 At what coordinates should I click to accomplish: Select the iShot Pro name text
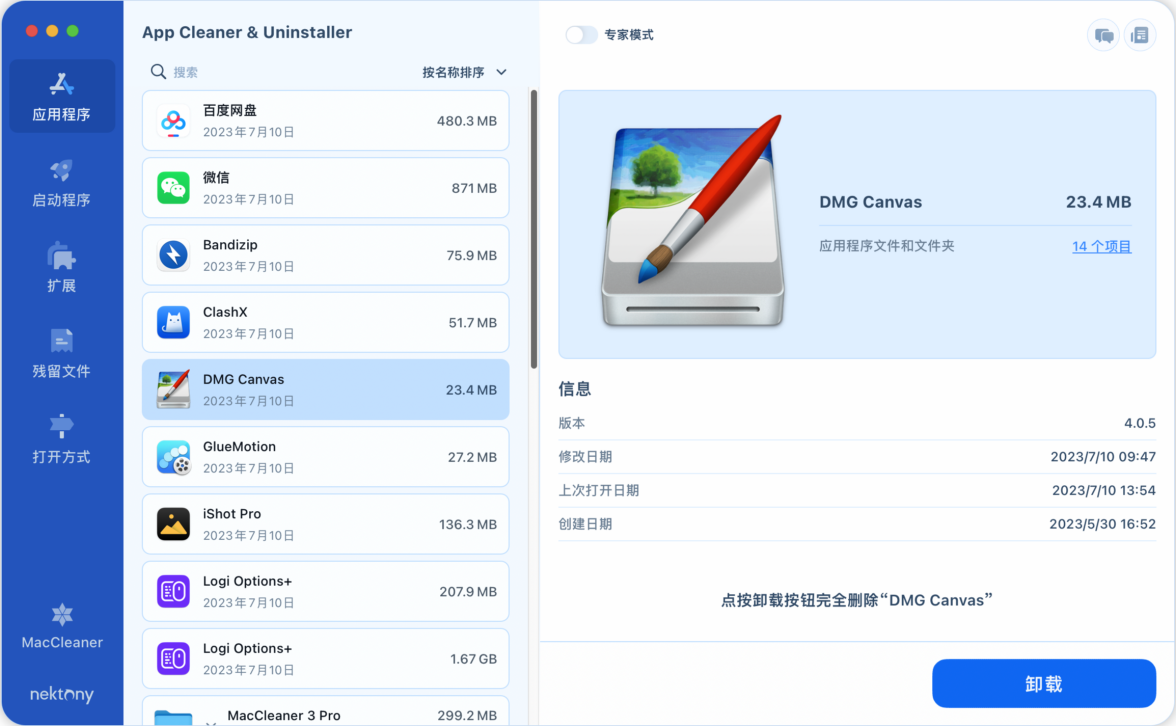pyautogui.click(x=232, y=514)
